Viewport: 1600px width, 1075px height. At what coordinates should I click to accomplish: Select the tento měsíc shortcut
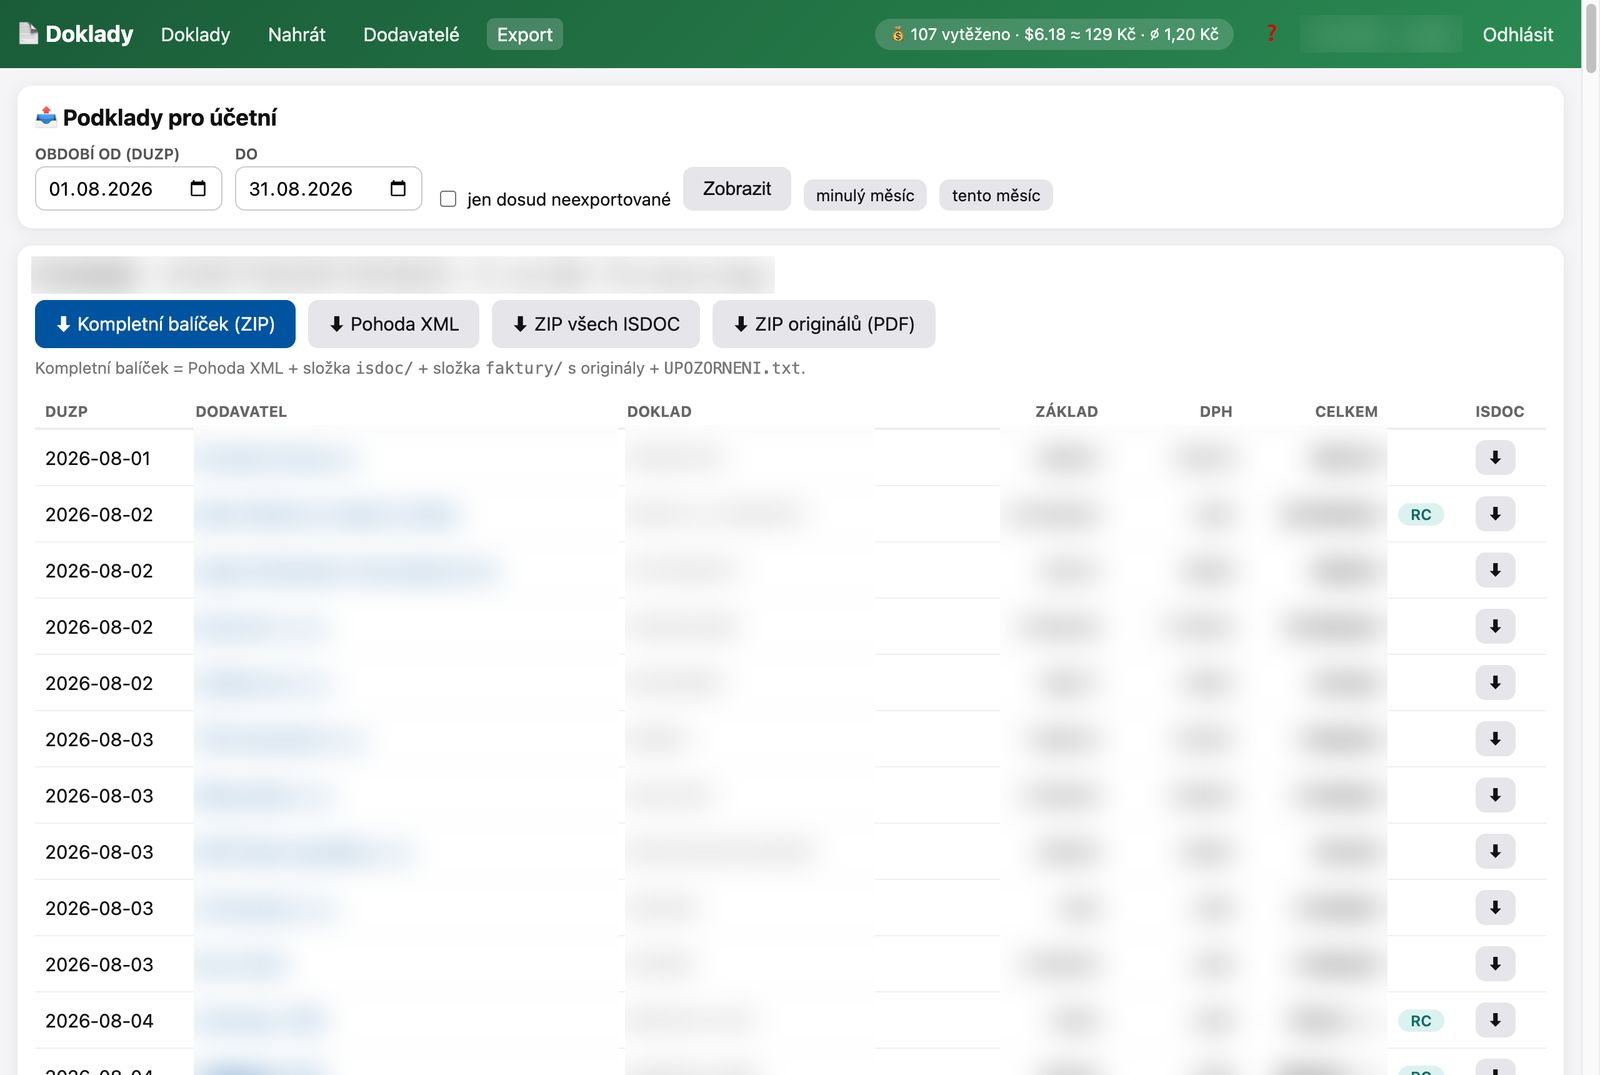click(996, 195)
